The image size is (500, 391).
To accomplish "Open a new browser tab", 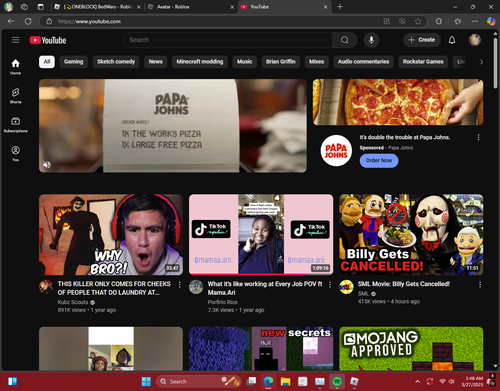I will [340, 7].
